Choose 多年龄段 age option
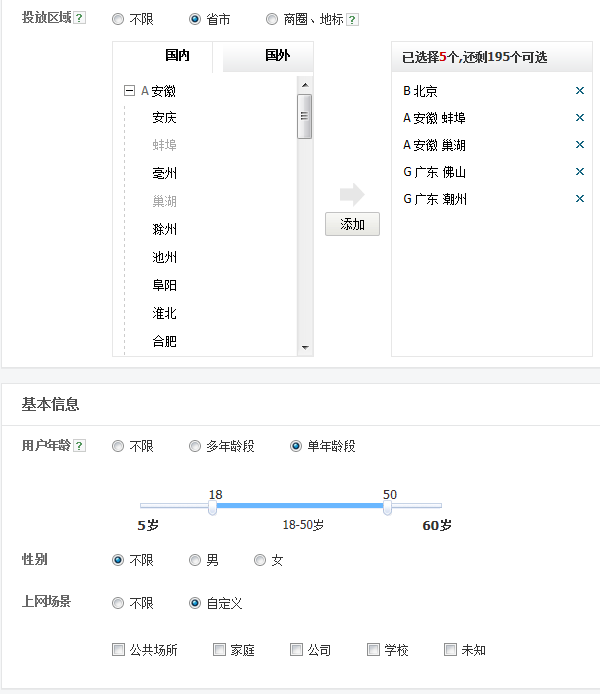The height and width of the screenshot is (694, 600). coord(195,446)
